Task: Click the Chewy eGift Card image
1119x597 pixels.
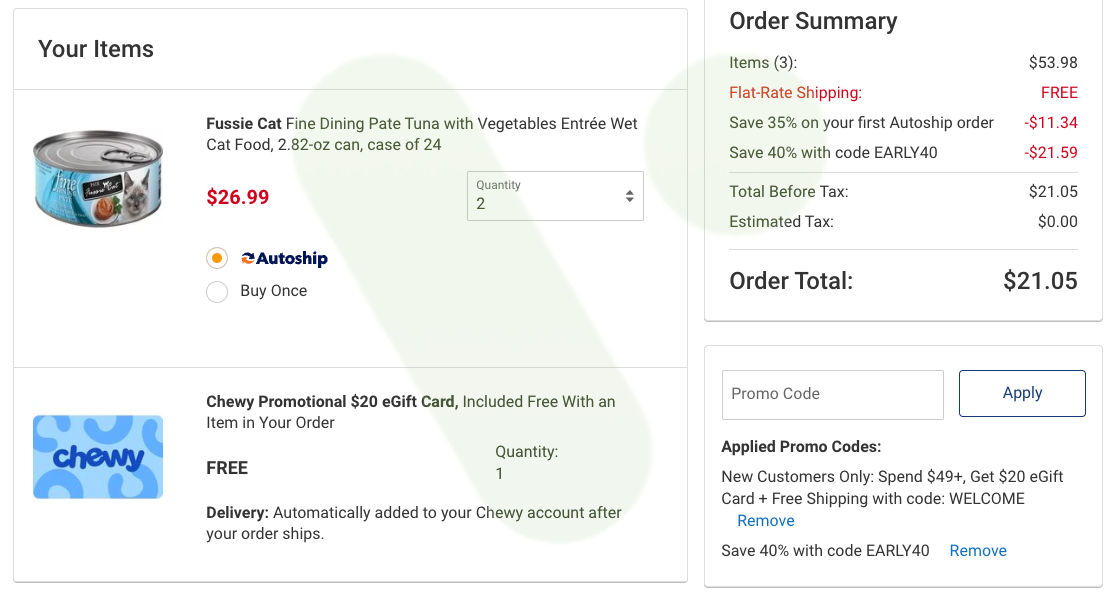Action: pyautogui.click(x=98, y=456)
